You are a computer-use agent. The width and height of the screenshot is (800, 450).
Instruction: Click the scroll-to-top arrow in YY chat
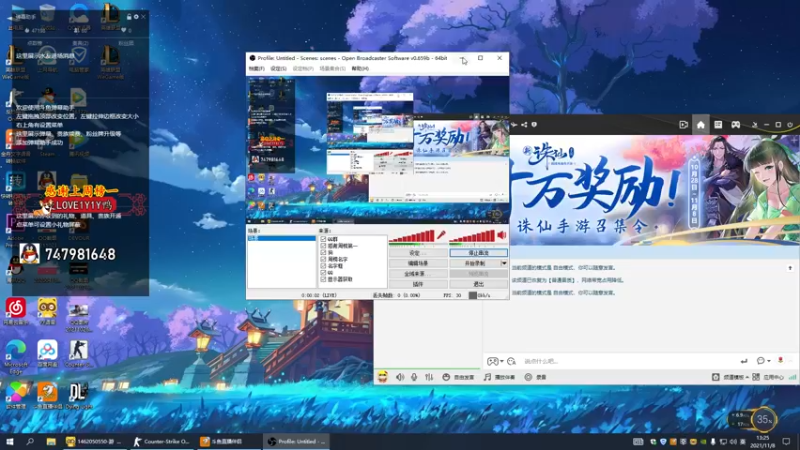[x=790, y=268]
